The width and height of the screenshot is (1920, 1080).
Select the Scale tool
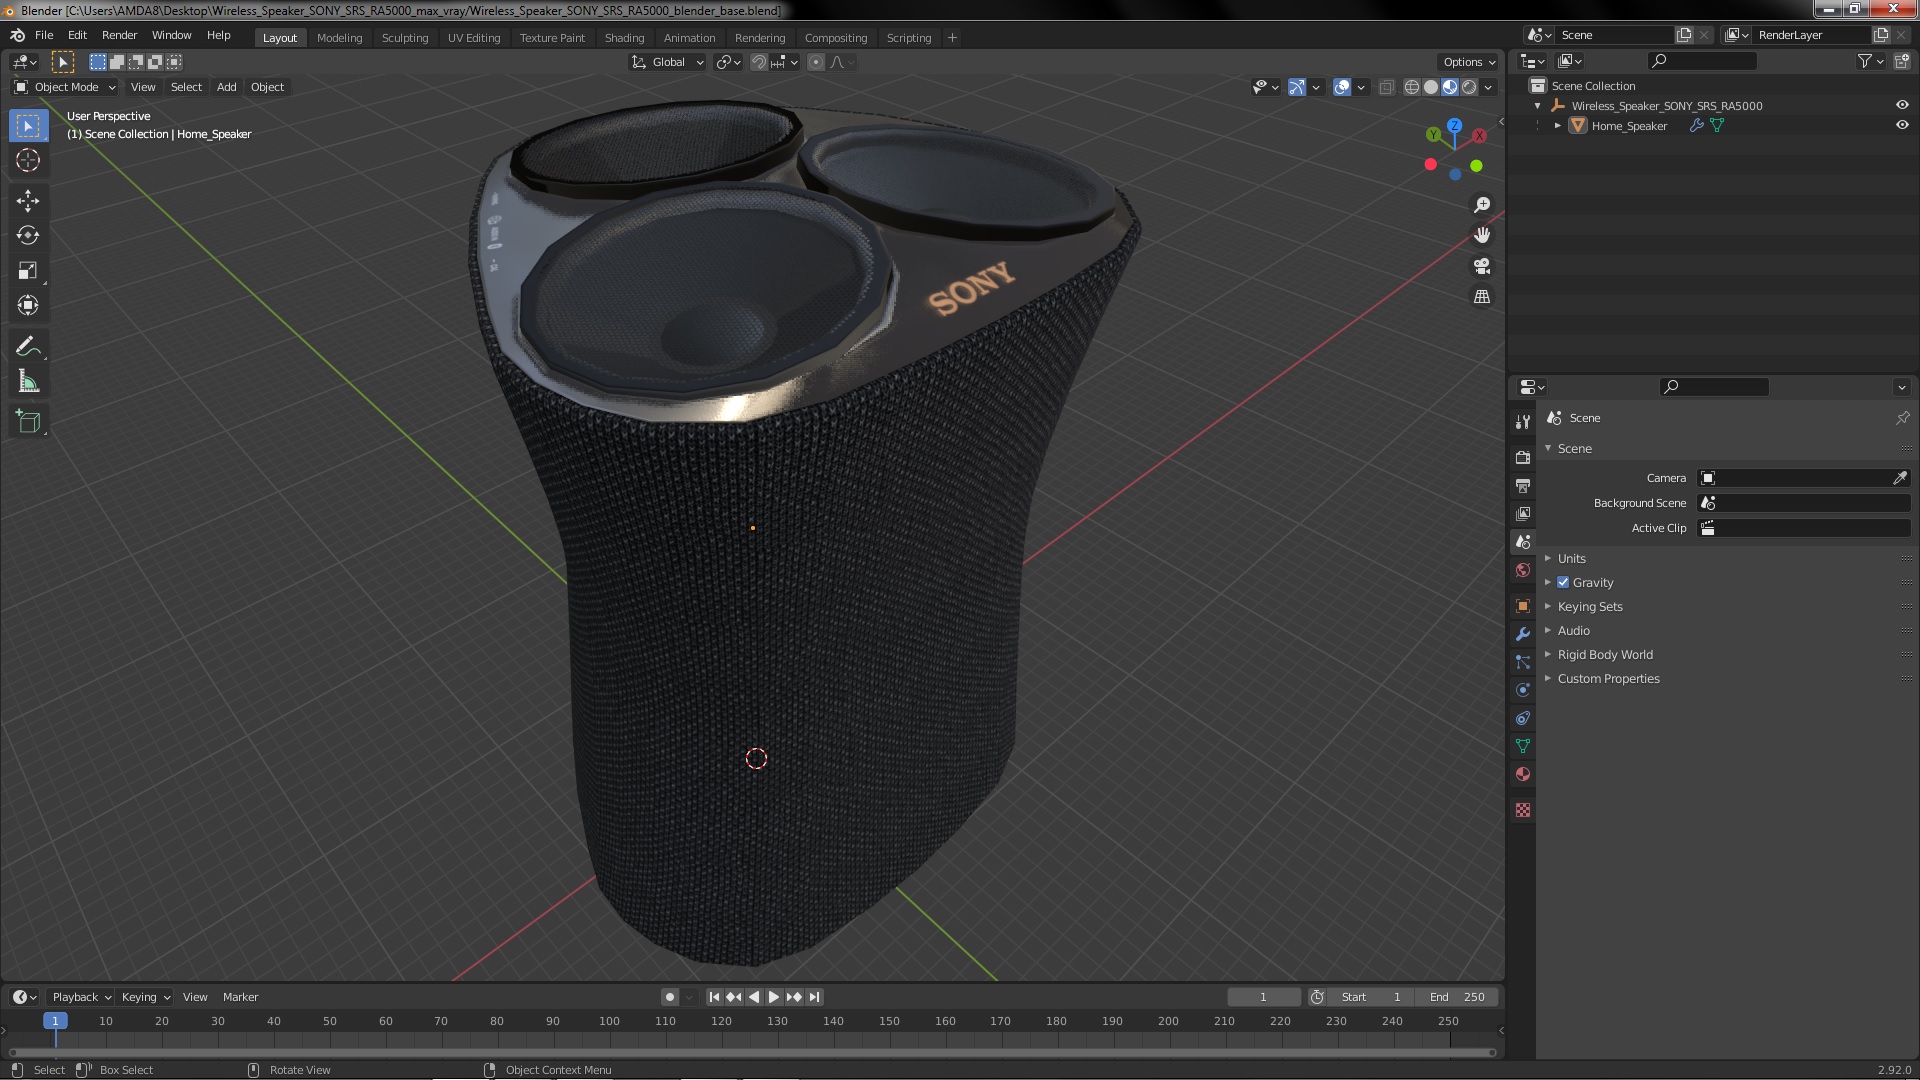tap(28, 271)
